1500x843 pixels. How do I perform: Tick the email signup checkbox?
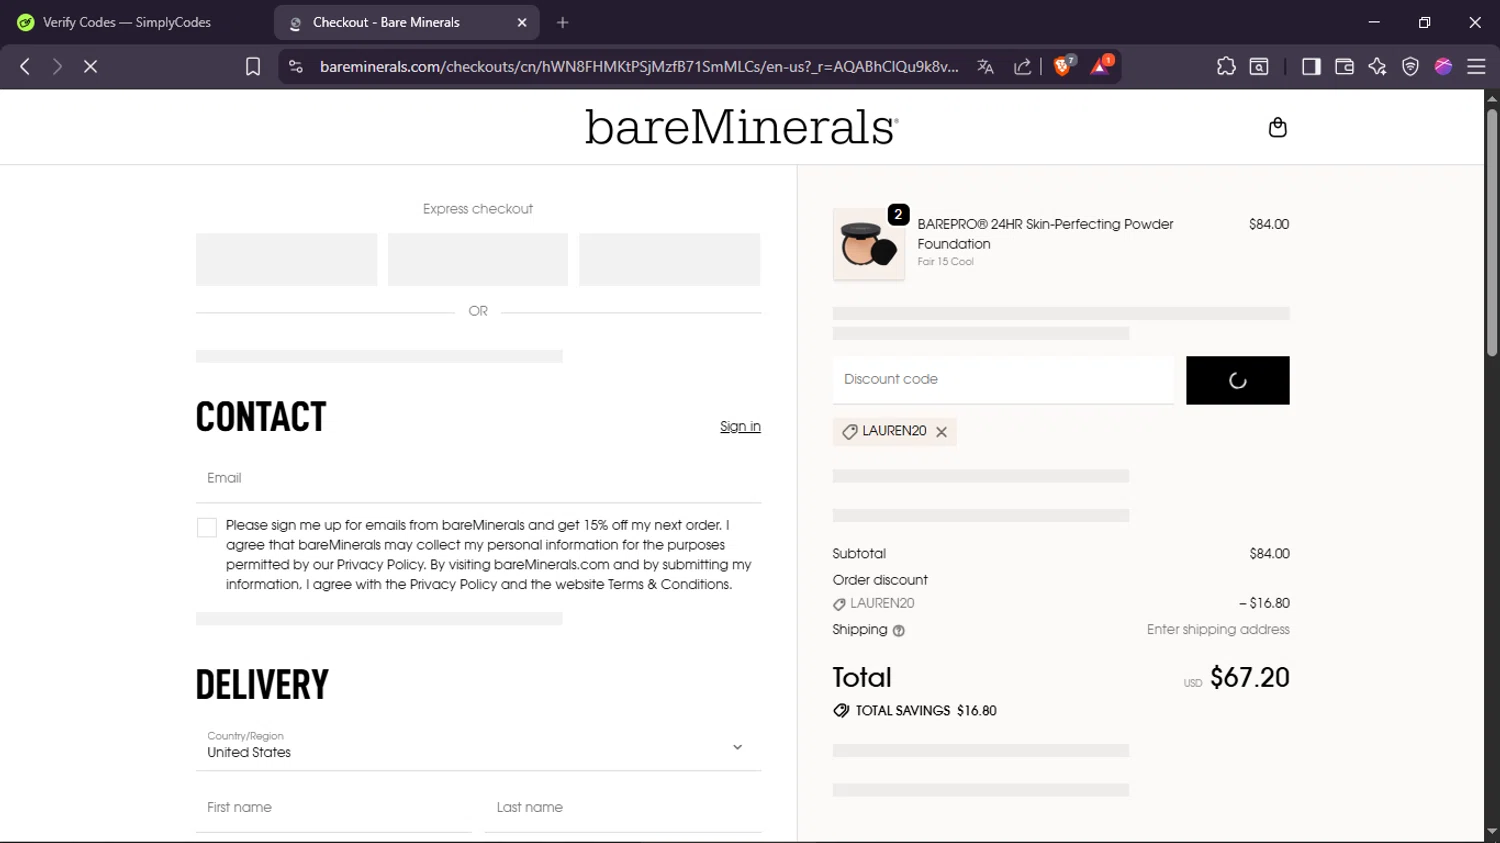tap(207, 527)
